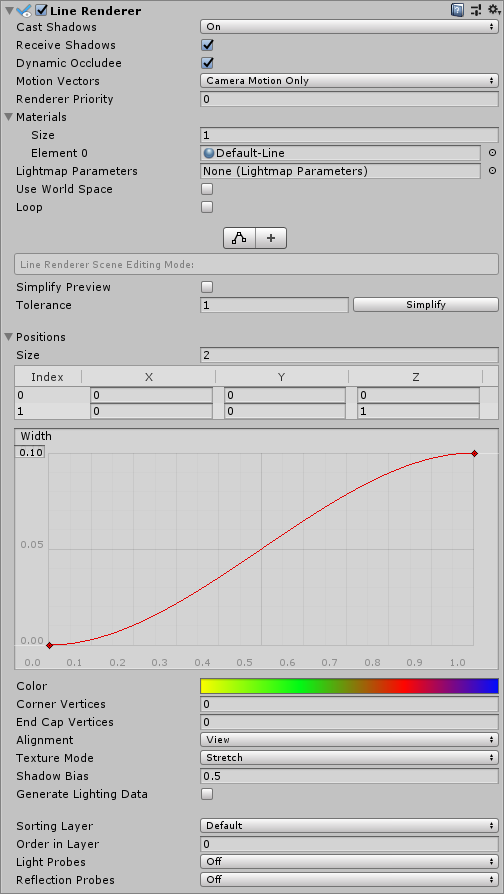The width and height of the screenshot is (504, 894).
Task: Select the end keyframe on width curve
Action: point(474,453)
